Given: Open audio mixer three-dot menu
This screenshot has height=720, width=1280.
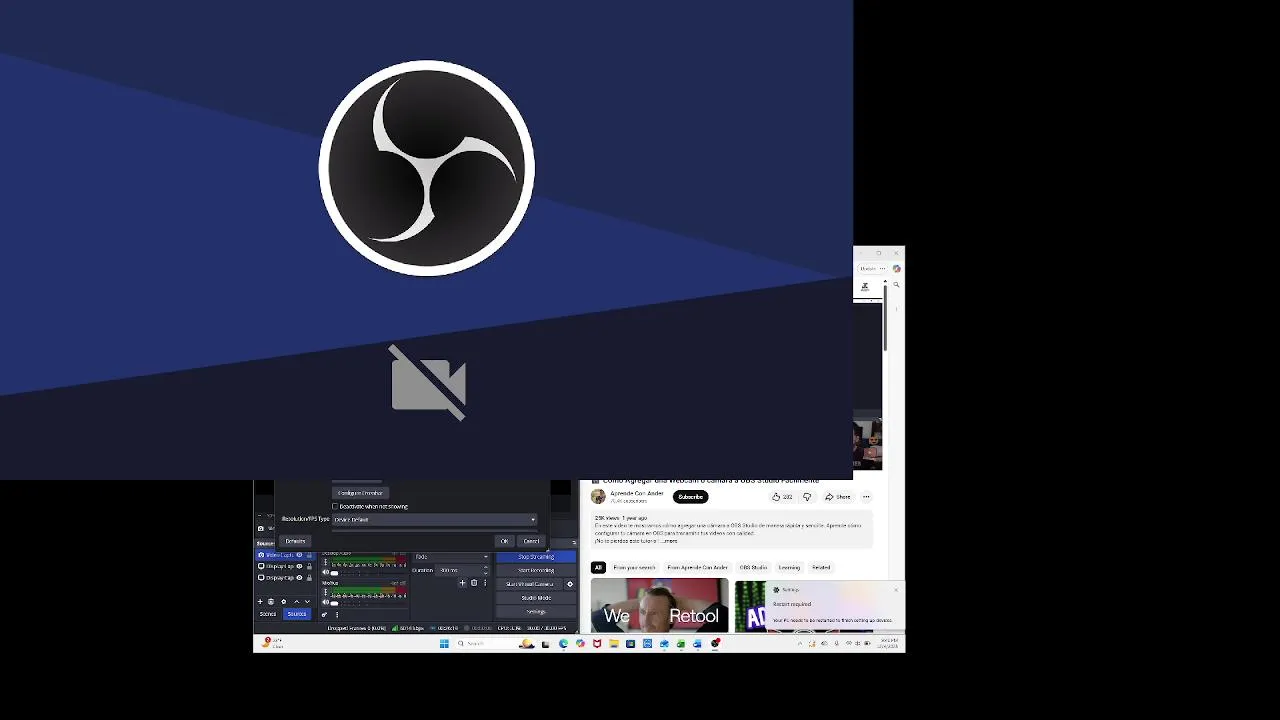Looking at the screenshot, I should 337,614.
